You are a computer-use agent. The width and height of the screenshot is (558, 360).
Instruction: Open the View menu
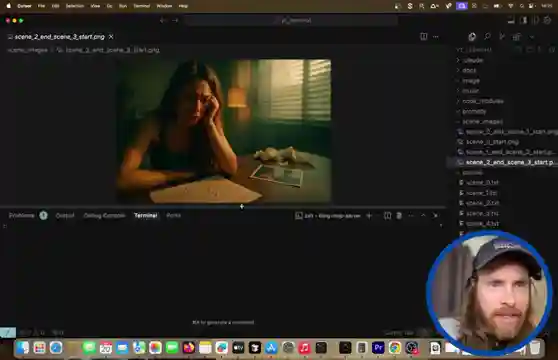pos(95,6)
